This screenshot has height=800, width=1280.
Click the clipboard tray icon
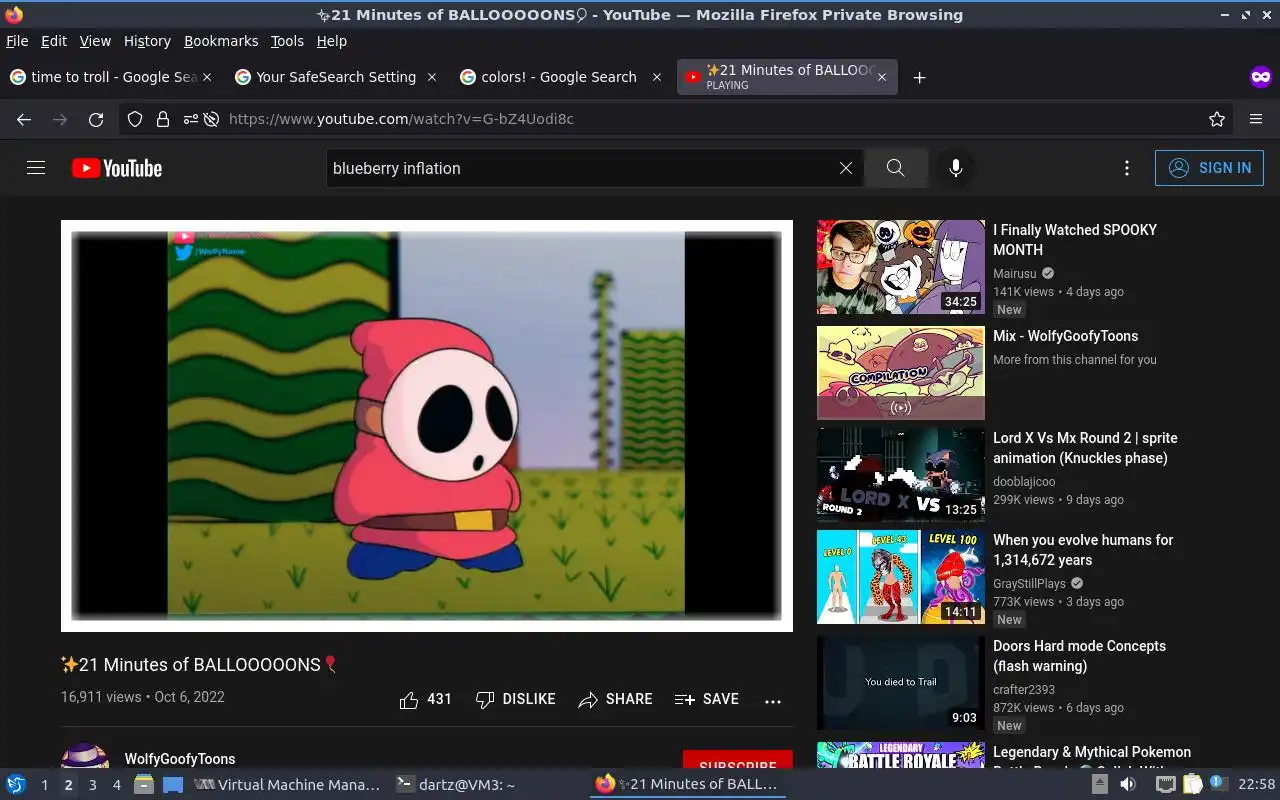[1192, 785]
